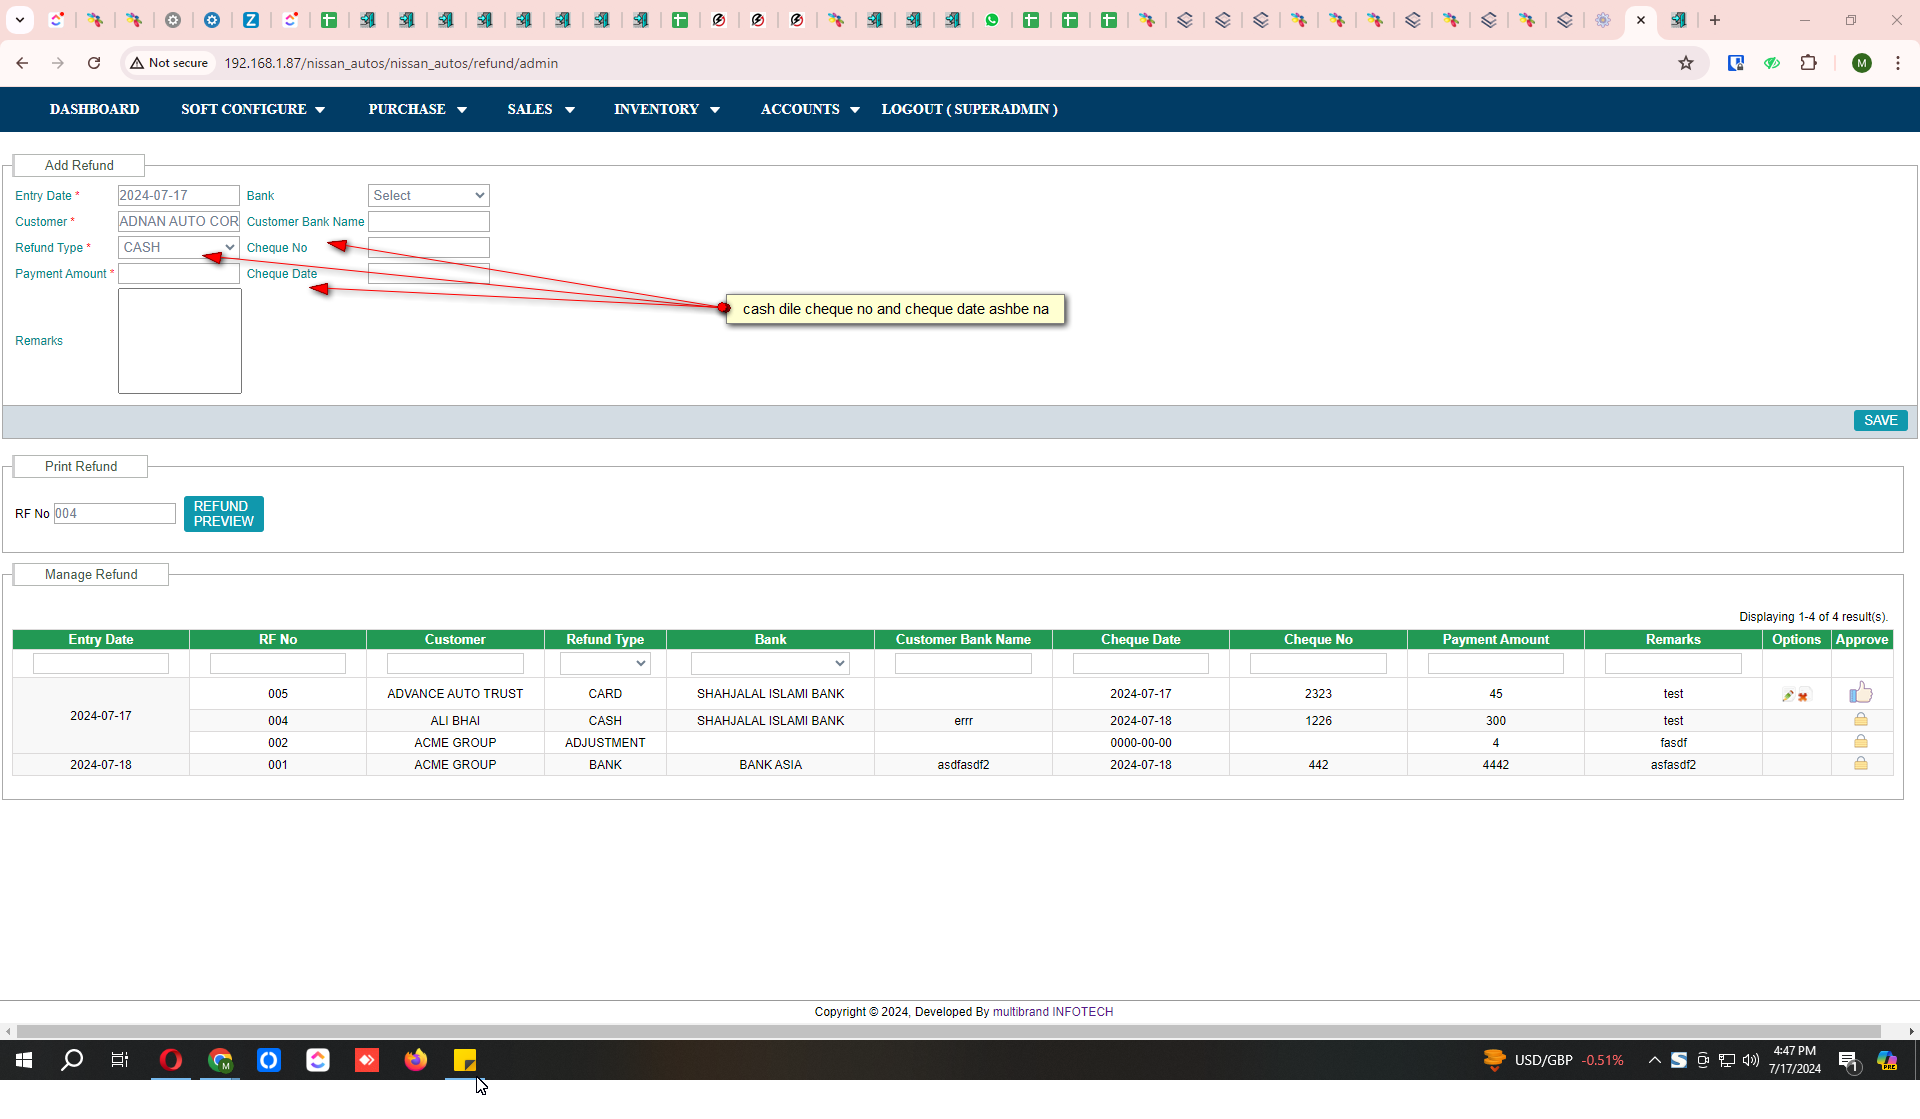Go to DASHBOARD menu item

(x=94, y=109)
